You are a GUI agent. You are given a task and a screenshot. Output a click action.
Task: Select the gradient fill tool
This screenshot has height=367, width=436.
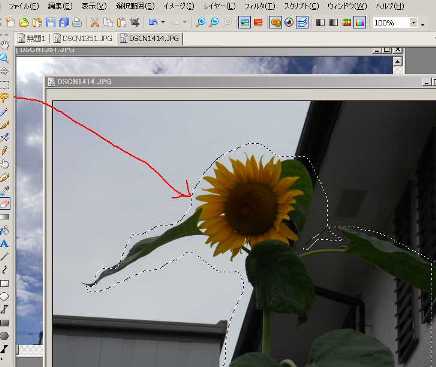(4, 217)
